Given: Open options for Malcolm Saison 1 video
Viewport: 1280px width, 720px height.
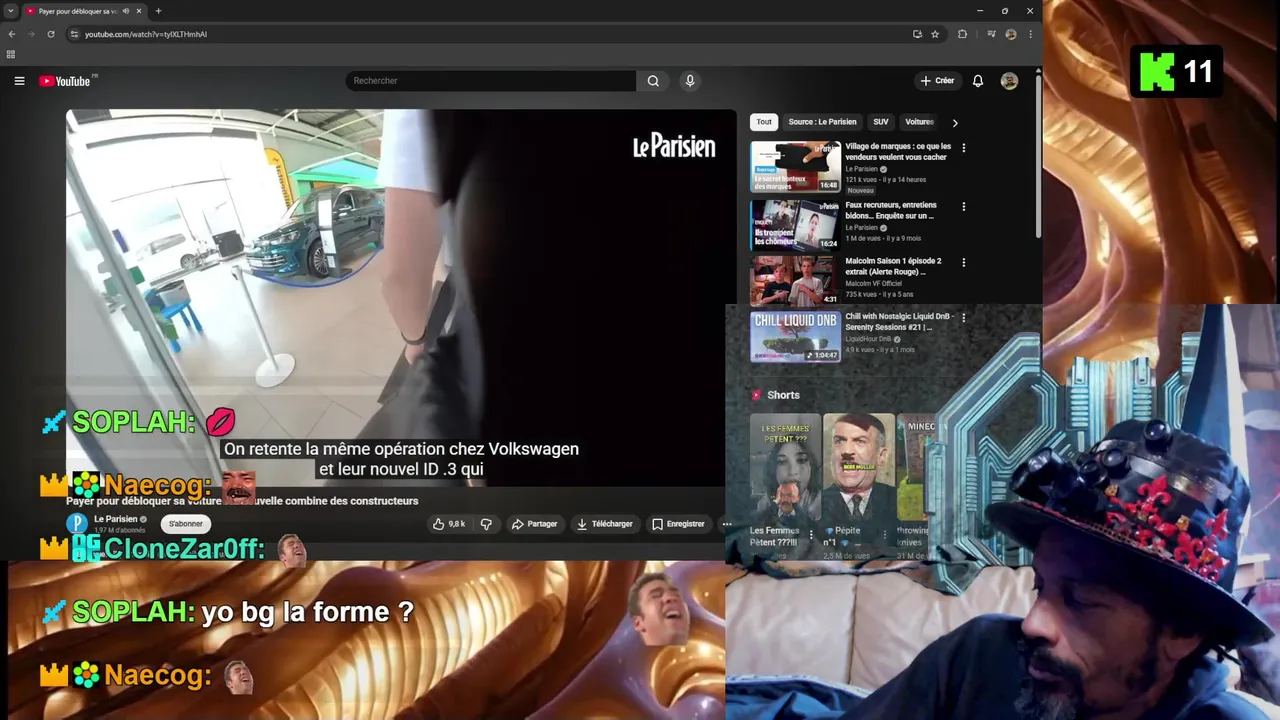Looking at the screenshot, I should coord(964,262).
